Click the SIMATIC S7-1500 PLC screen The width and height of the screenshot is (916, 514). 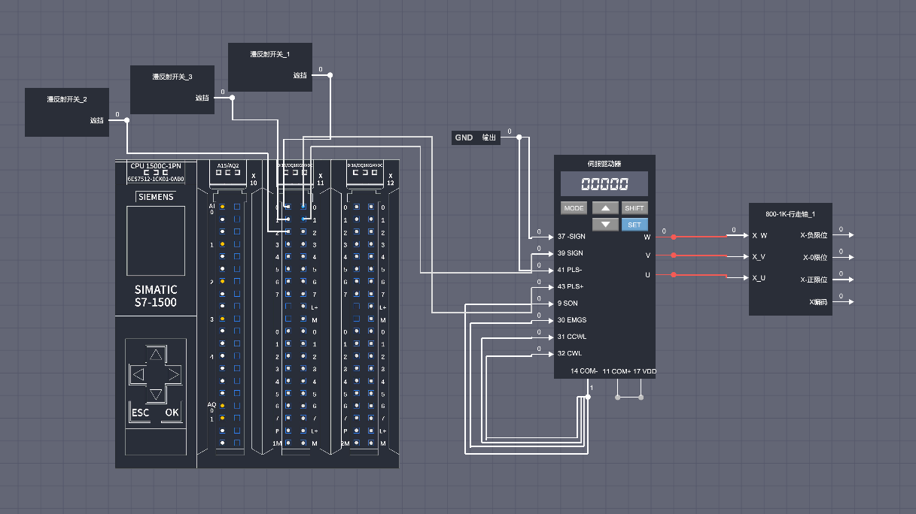click(155, 241)
